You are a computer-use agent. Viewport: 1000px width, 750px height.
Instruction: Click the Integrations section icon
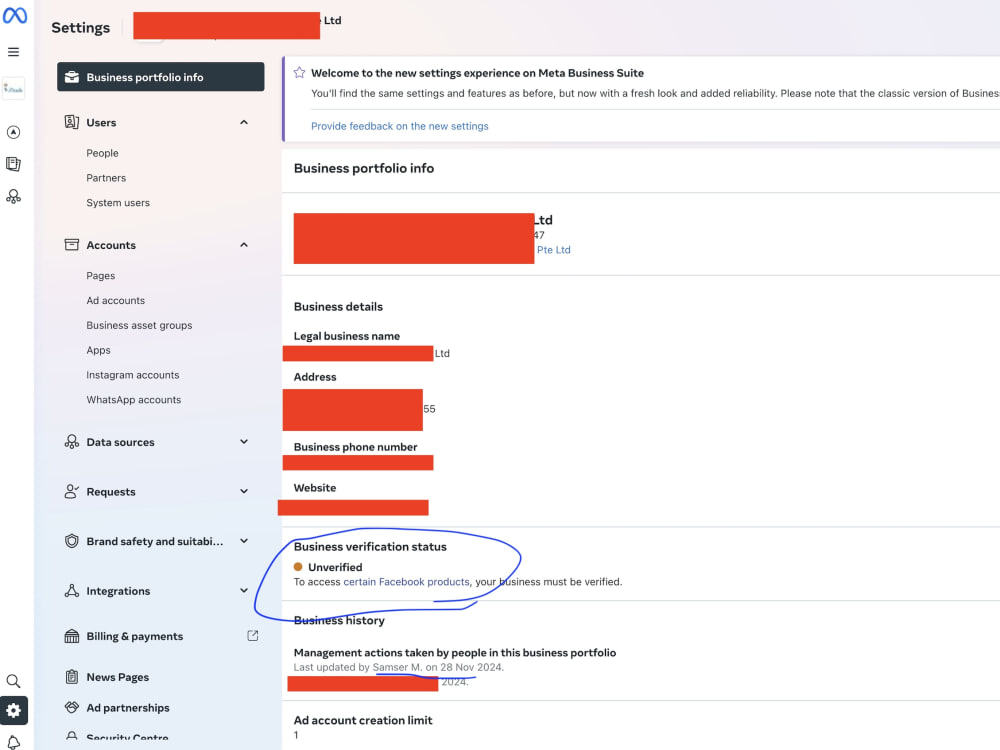pos(72,591)
